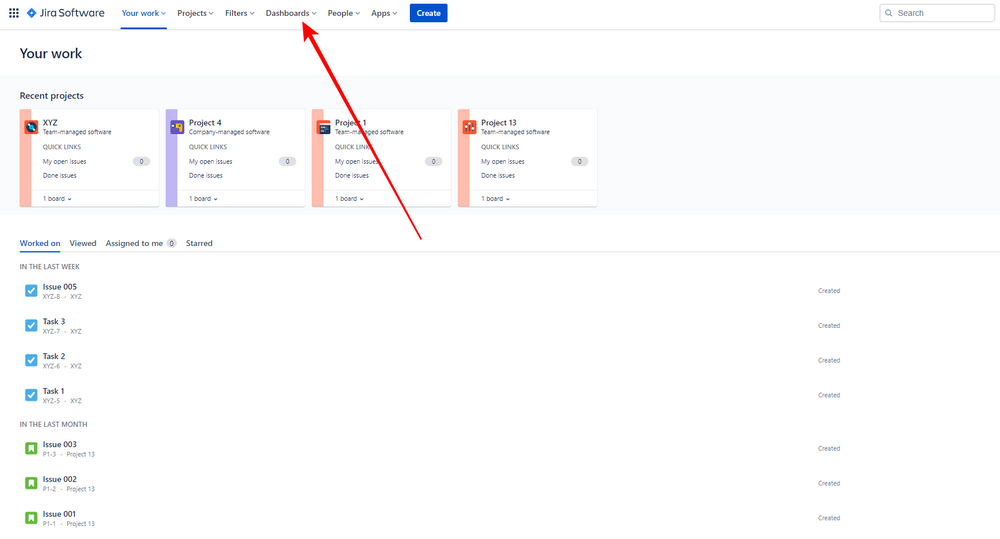This screenshot has width=1000, height=539.
Task: Open the Filters dropdown menu
Action: click(240, 13)
